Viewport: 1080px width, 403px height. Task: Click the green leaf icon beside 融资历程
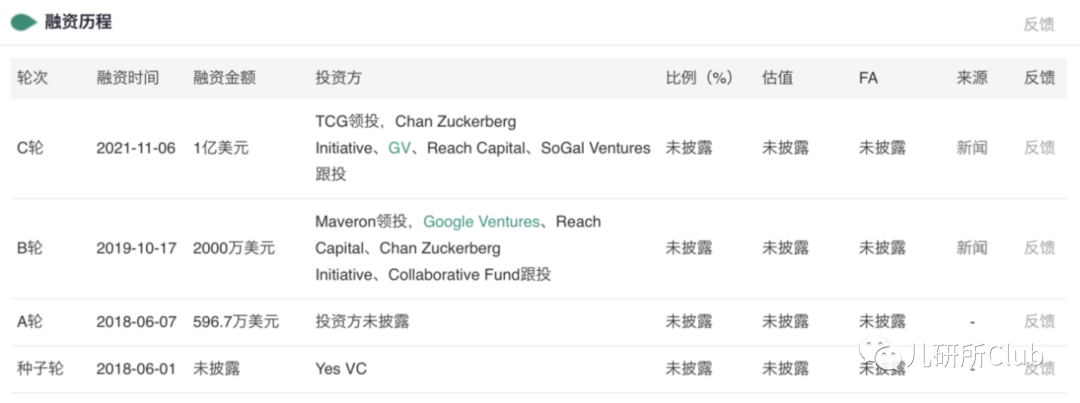pyautogui.click(x=23, y=22)
